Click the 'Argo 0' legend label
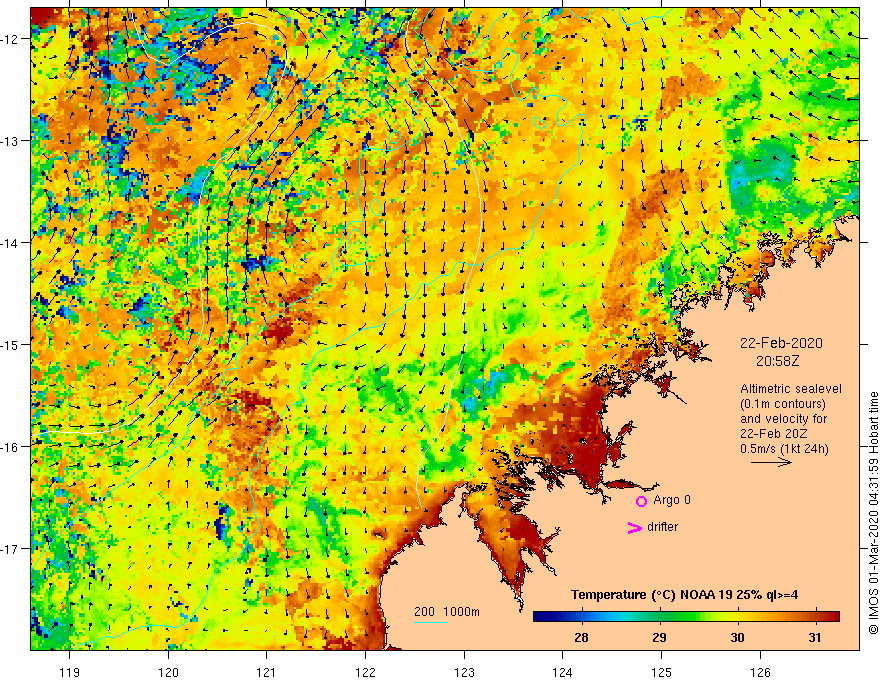 [x=672, y=500]
